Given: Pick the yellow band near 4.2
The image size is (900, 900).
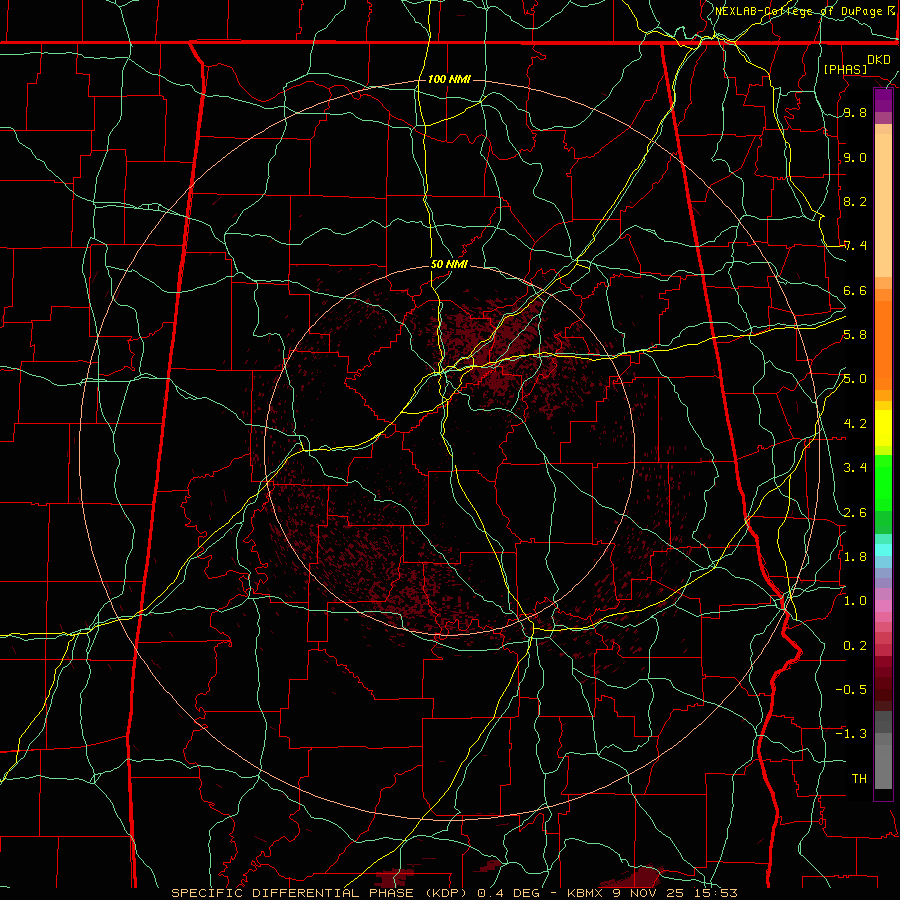Looking at the screenshot, I should coord(883,428).
